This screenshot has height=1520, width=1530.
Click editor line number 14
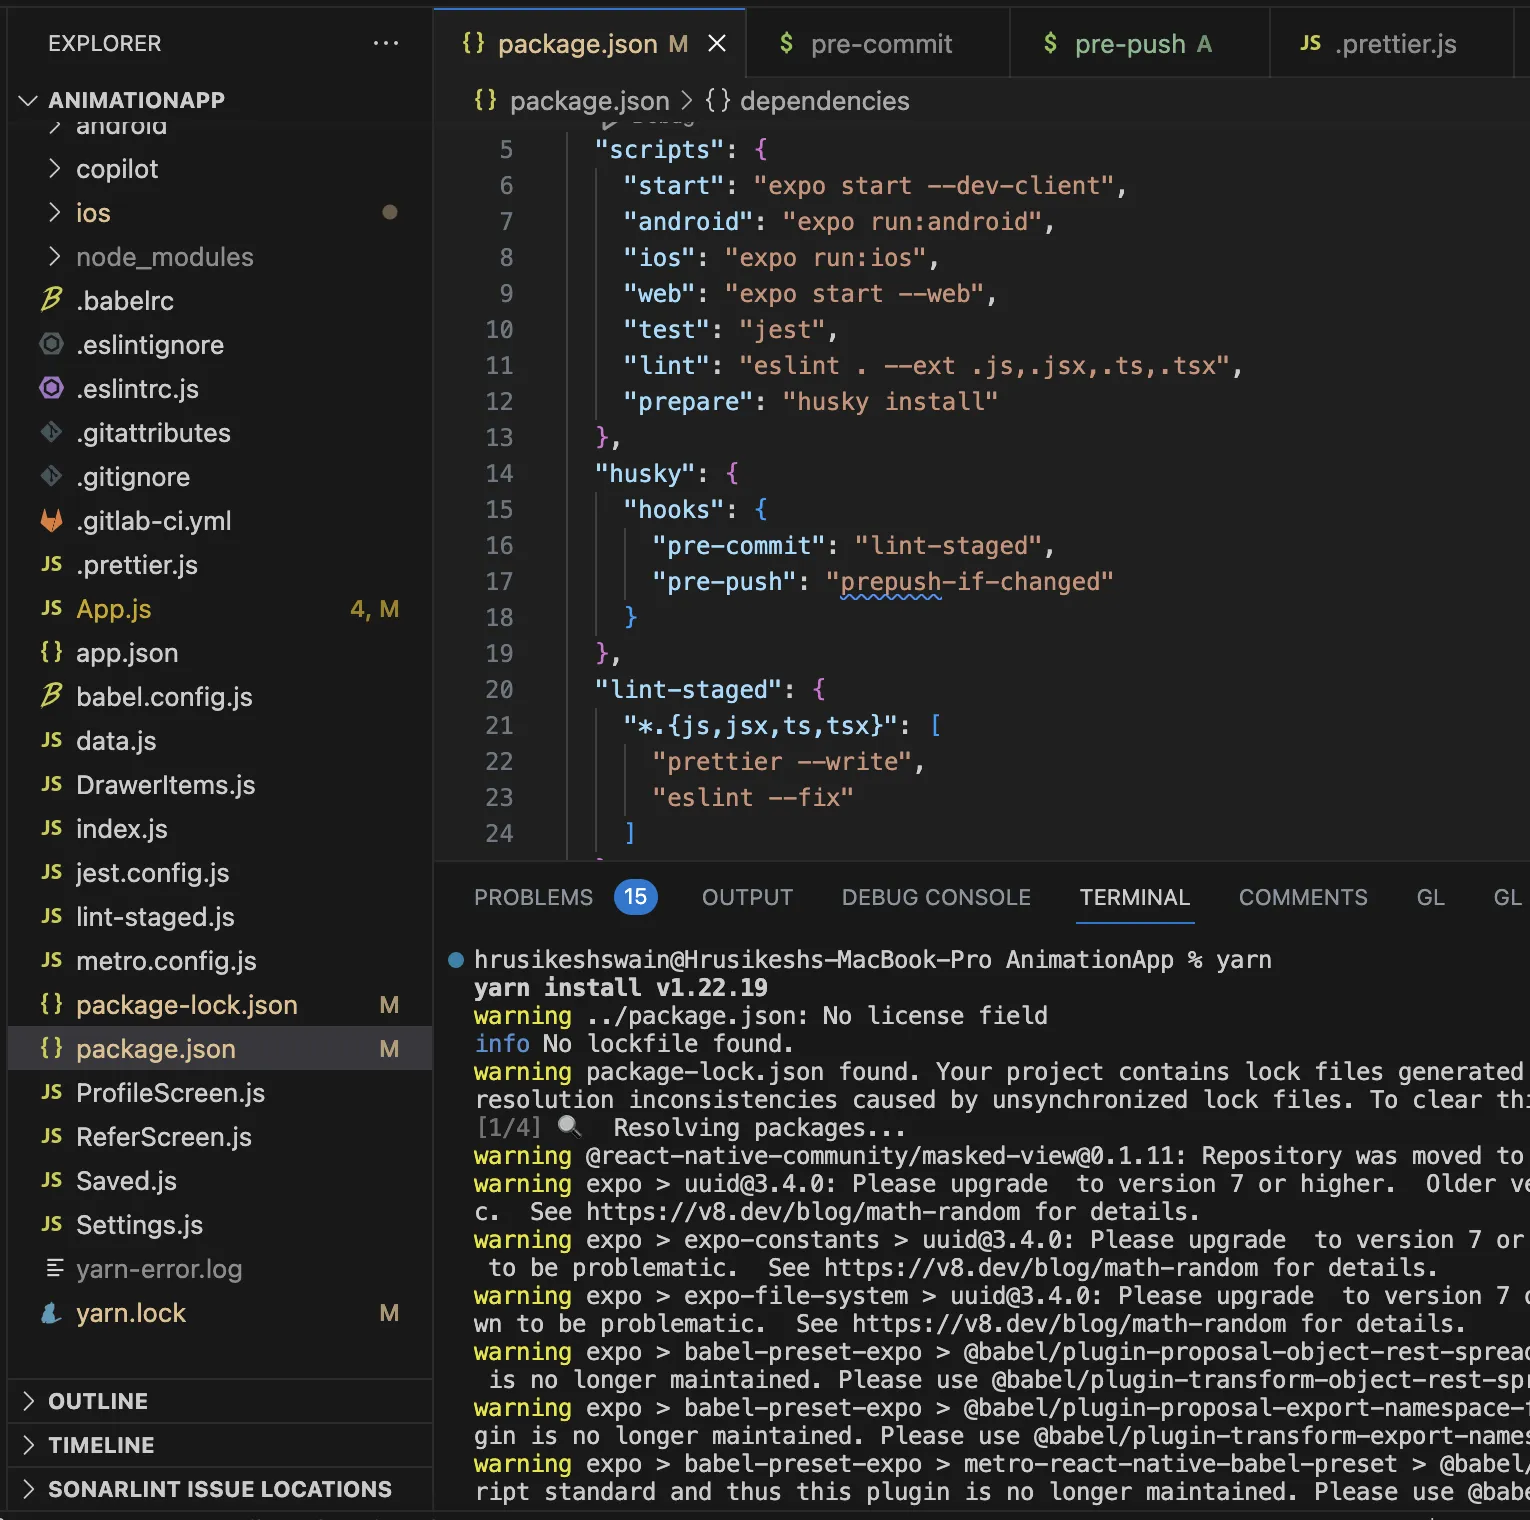(x=499, y=473)
